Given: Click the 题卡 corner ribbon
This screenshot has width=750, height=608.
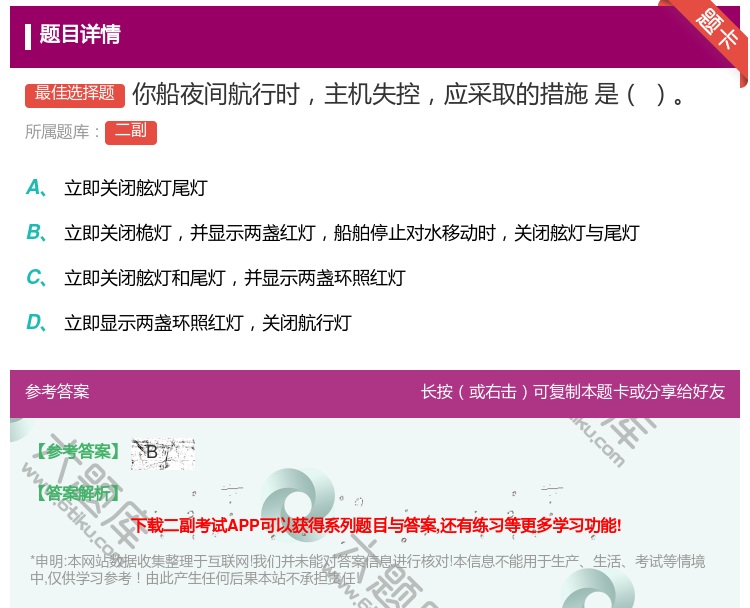Looking at the screenshot, I should tap(716, 32).
